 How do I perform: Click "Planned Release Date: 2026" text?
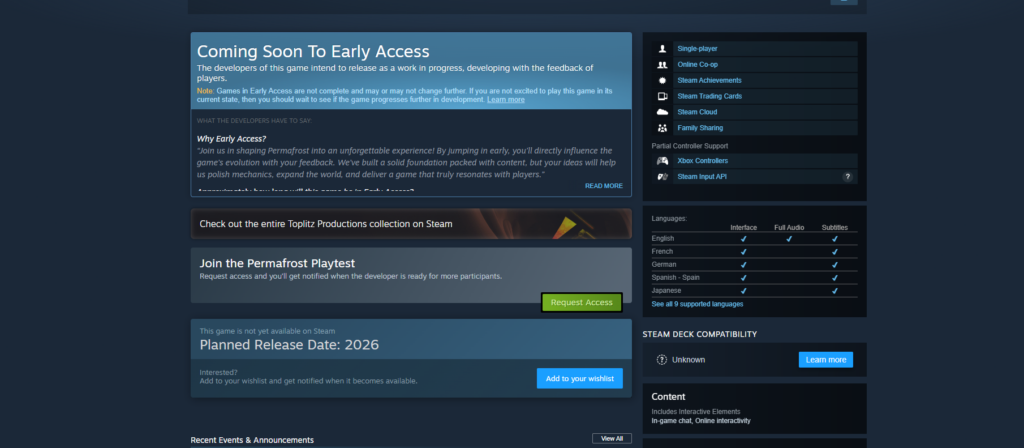click(x=289, y=345)
